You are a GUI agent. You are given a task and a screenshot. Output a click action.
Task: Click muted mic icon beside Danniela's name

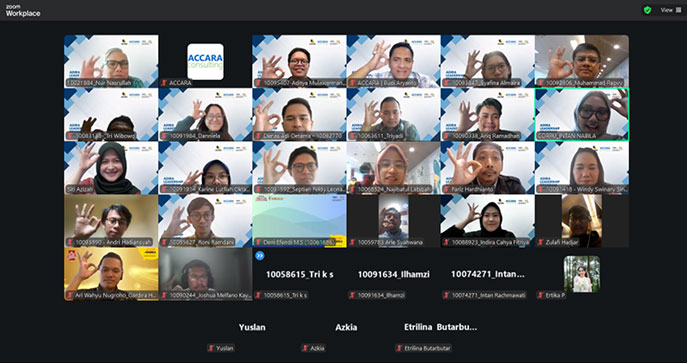164,136
